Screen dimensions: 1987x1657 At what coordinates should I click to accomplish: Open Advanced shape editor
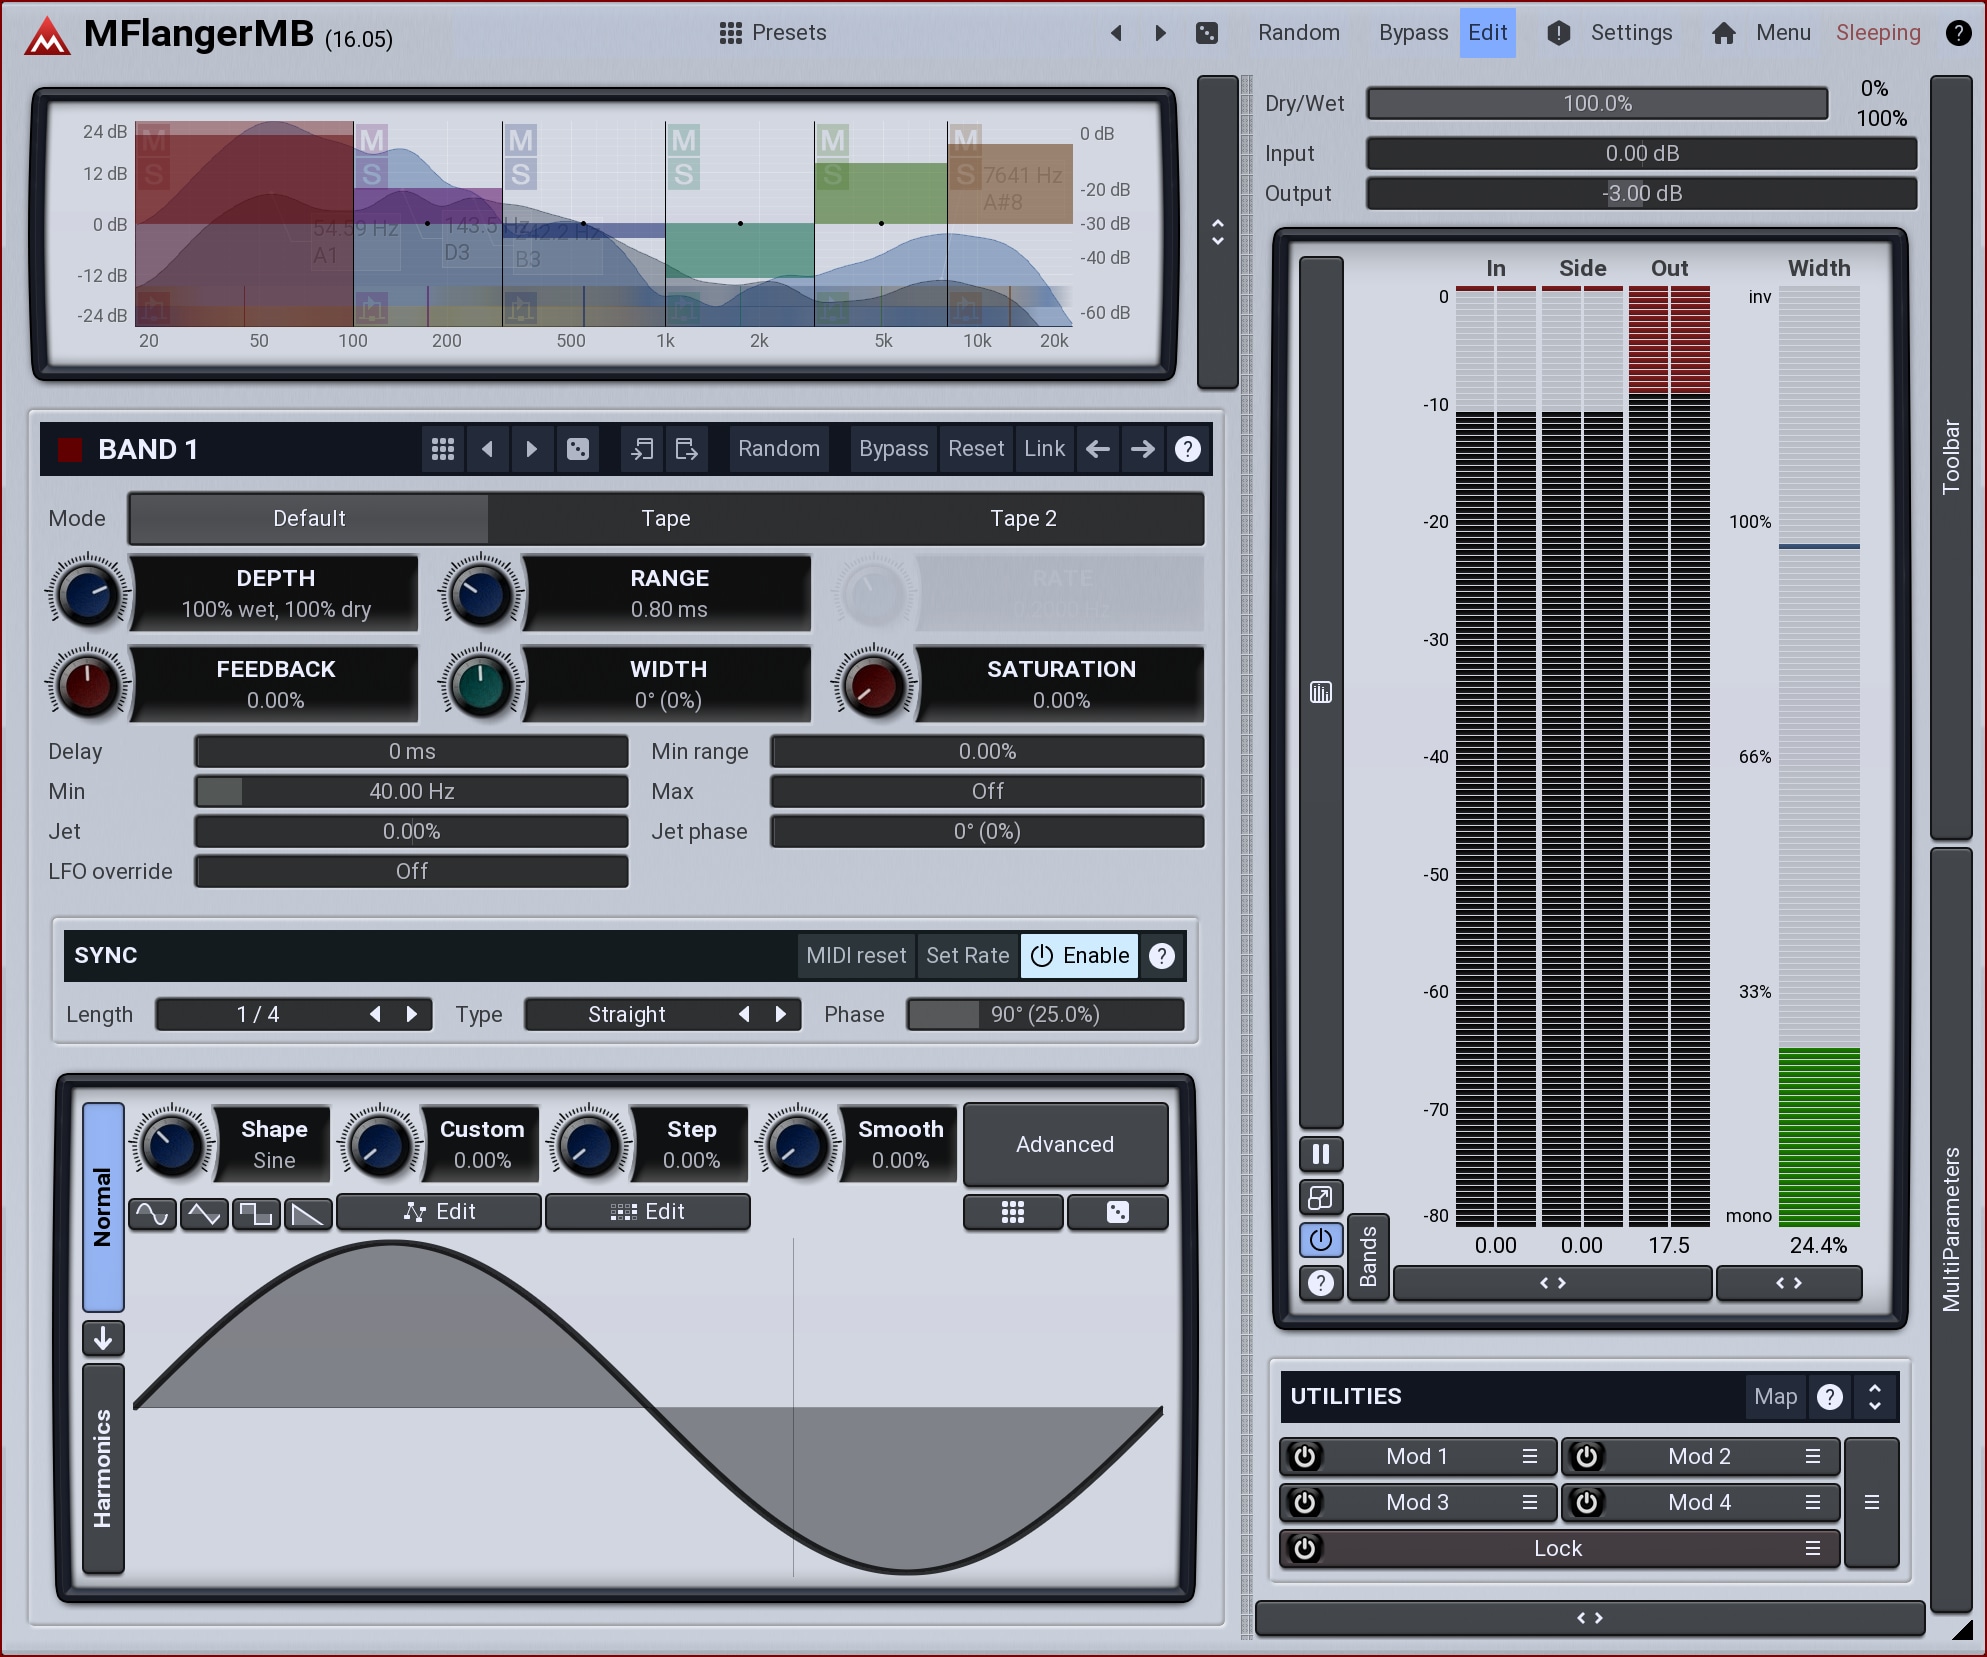click(x=1065, y=1145)
